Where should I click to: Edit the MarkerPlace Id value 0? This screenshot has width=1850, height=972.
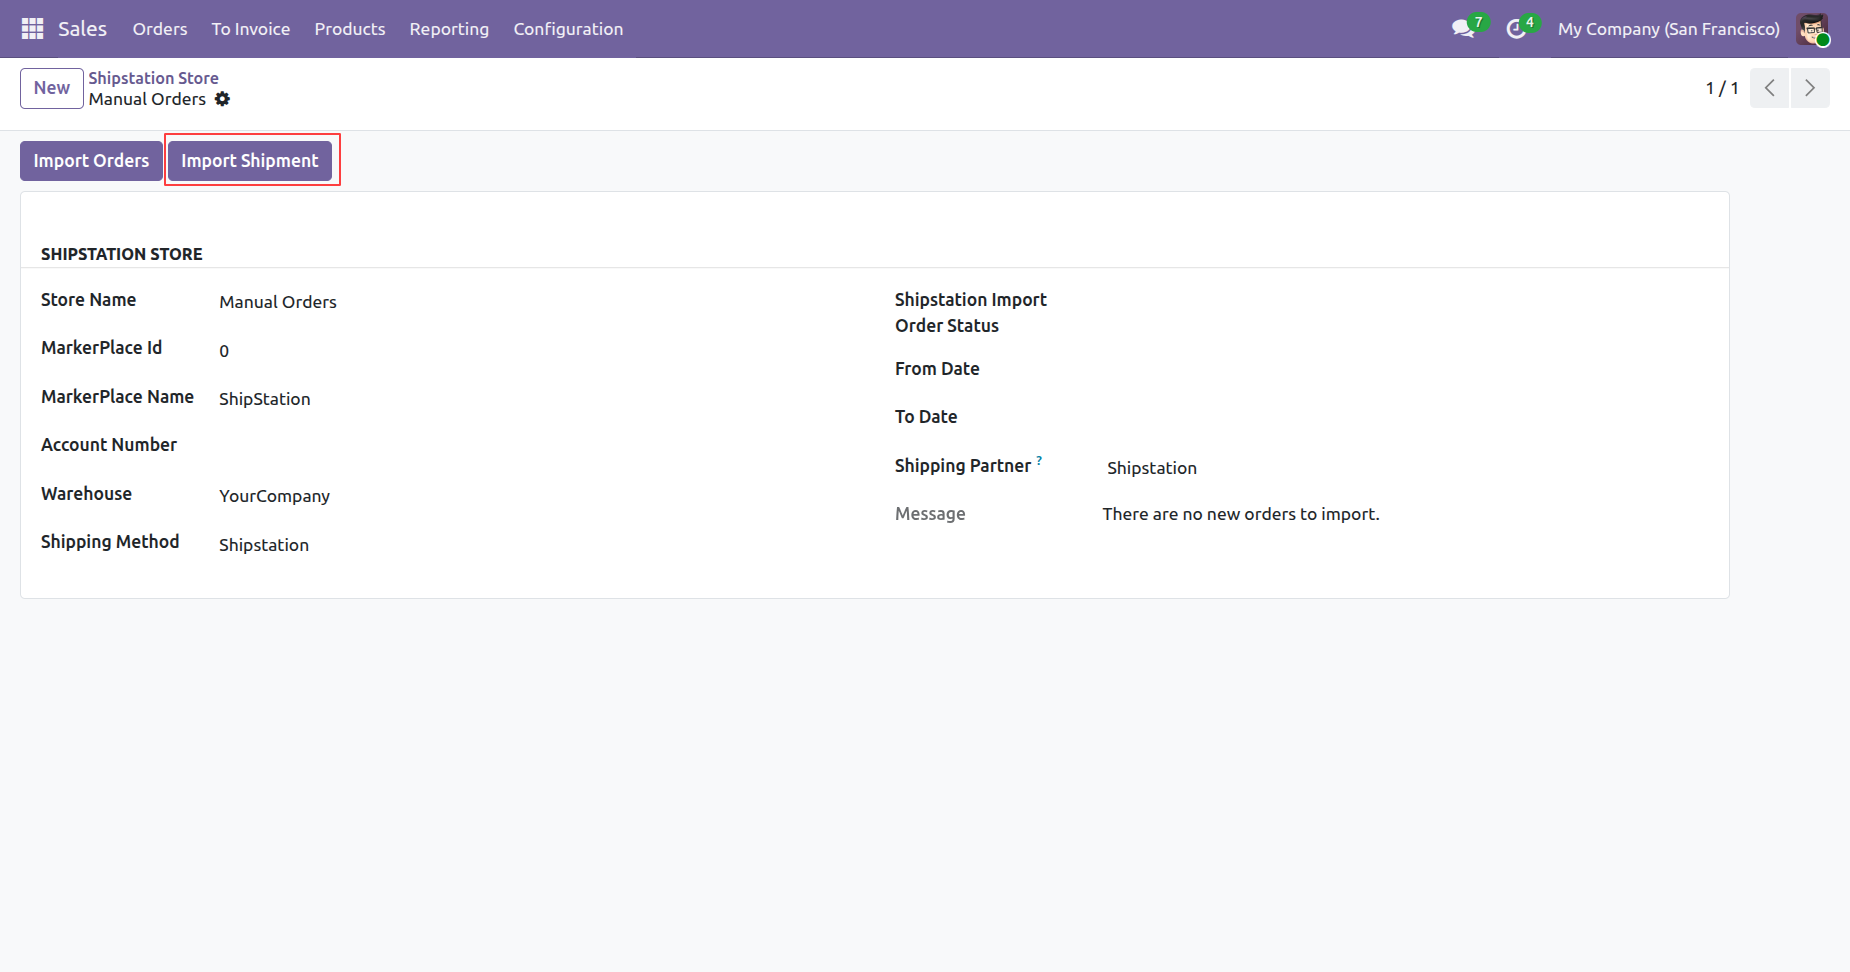point(535,351)
